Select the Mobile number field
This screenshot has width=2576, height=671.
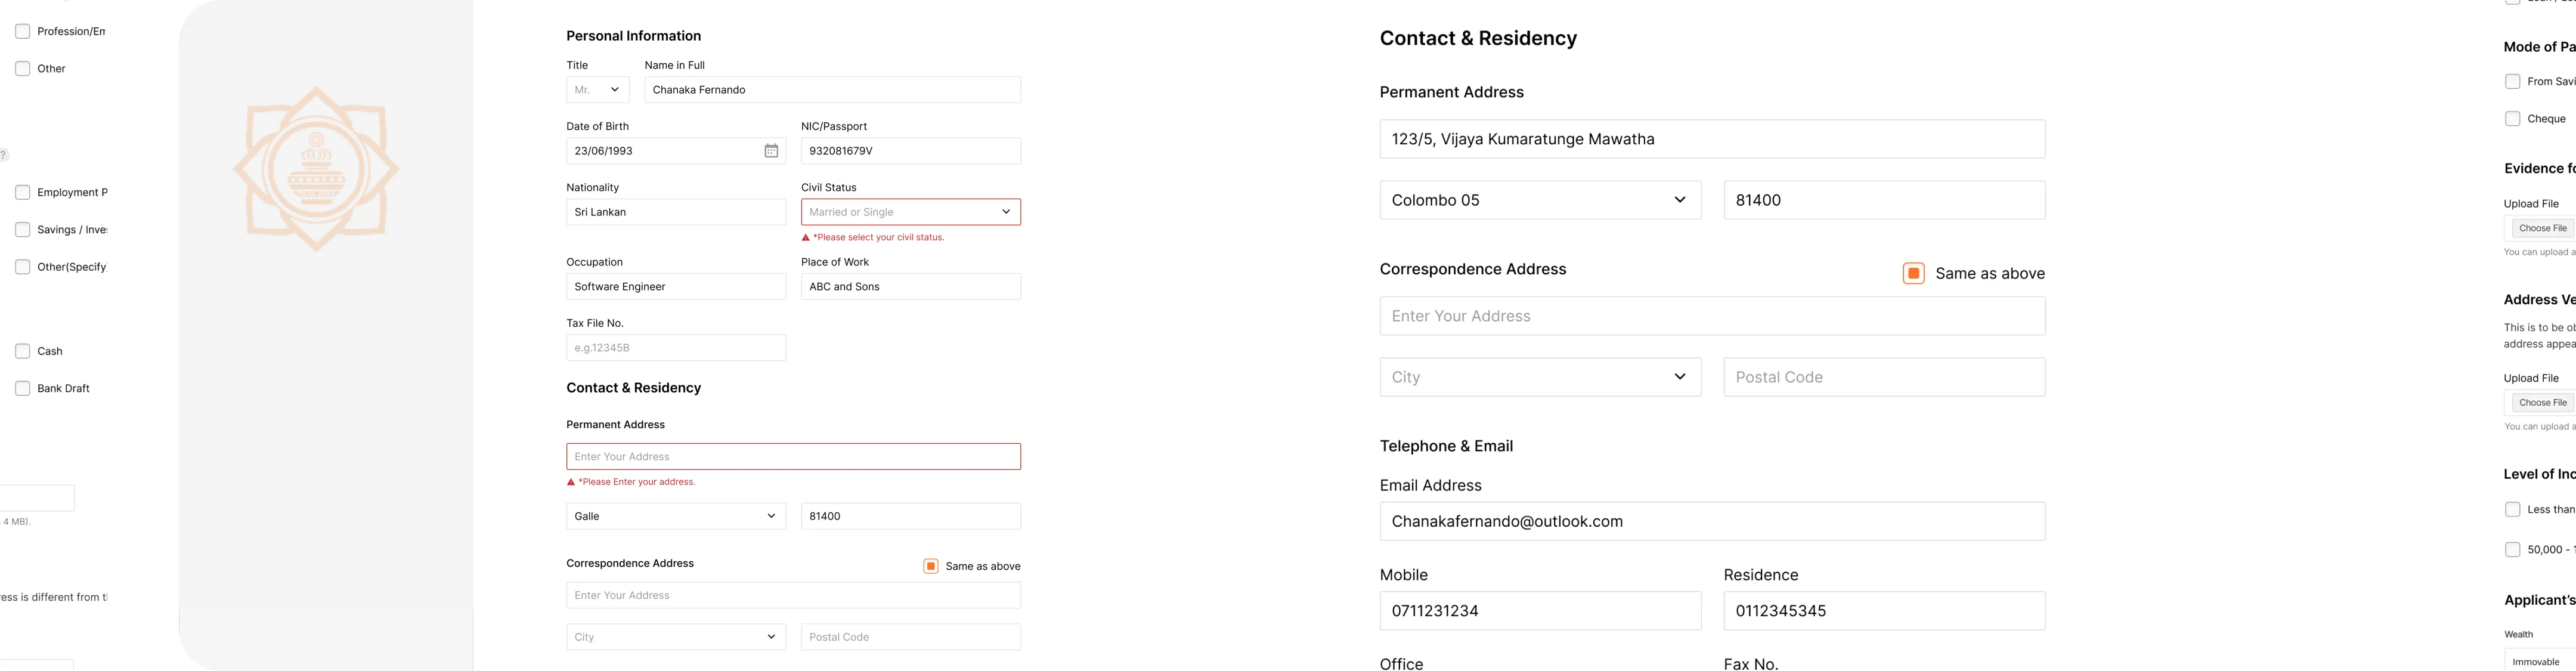click(1540, 611)
